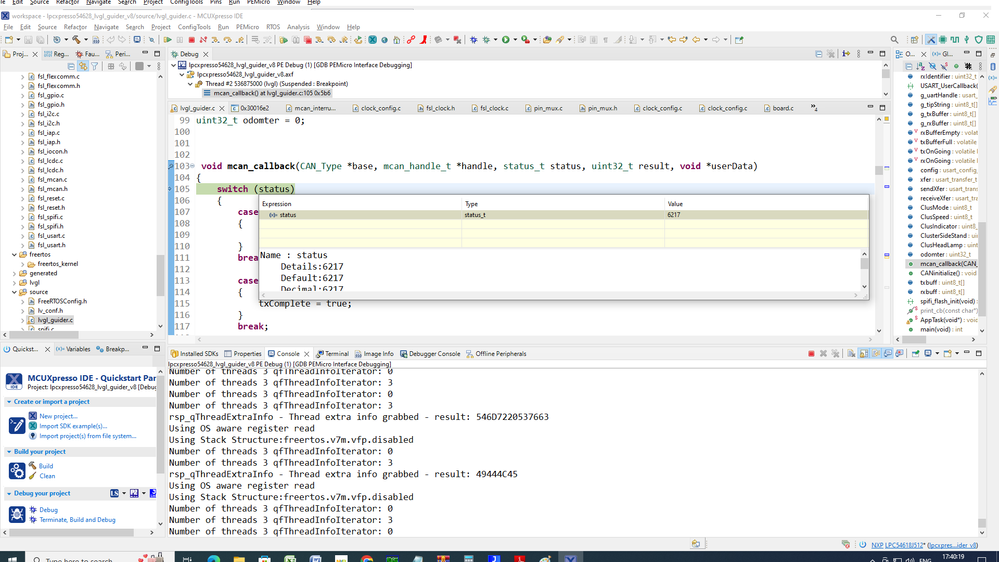Click the NXP LPC54618J512 status bar link
This screenshot has height=562, width=999.
coord(897,545)
